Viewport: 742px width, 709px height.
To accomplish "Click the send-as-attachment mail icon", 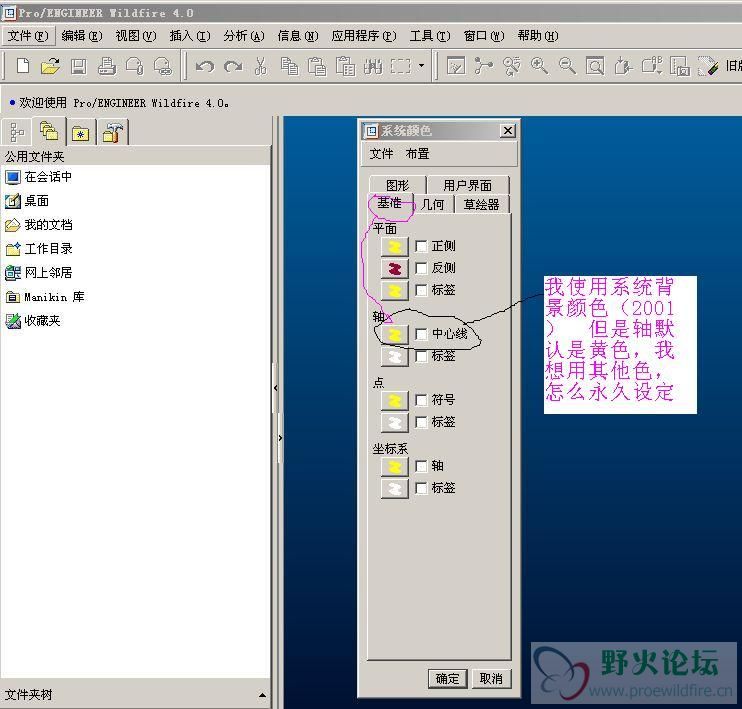I will (x=135, y=66).
